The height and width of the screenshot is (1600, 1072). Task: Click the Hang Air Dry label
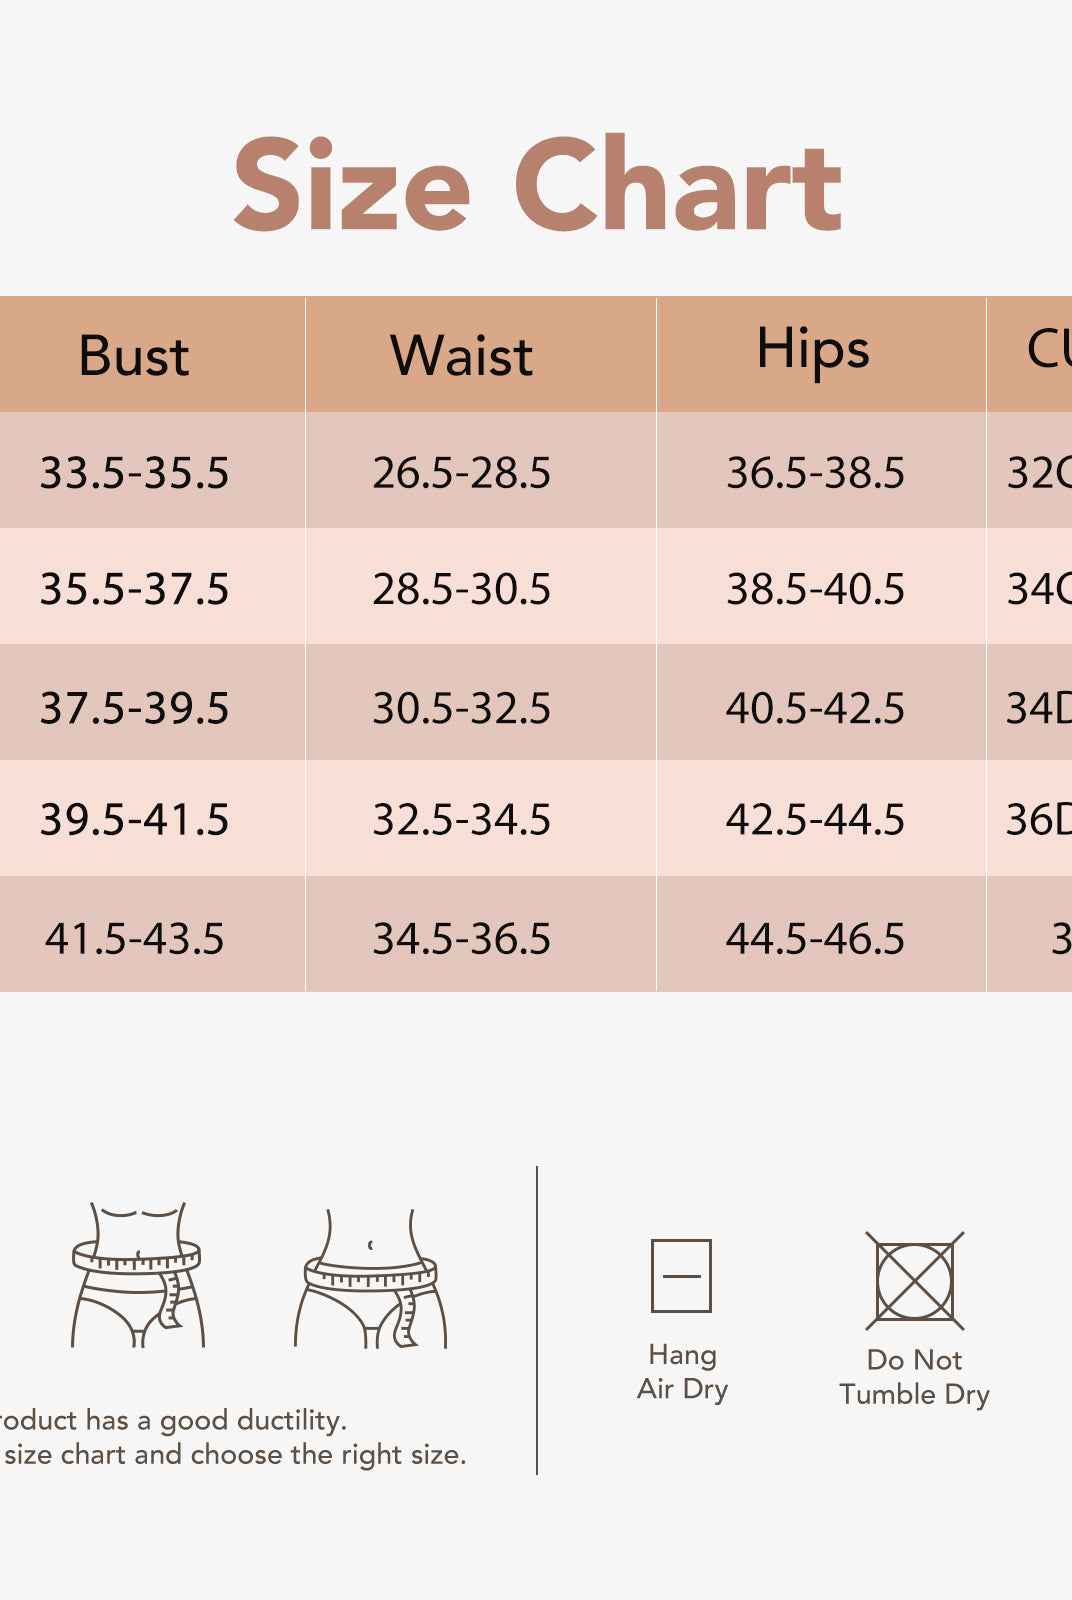point(682,1372)
